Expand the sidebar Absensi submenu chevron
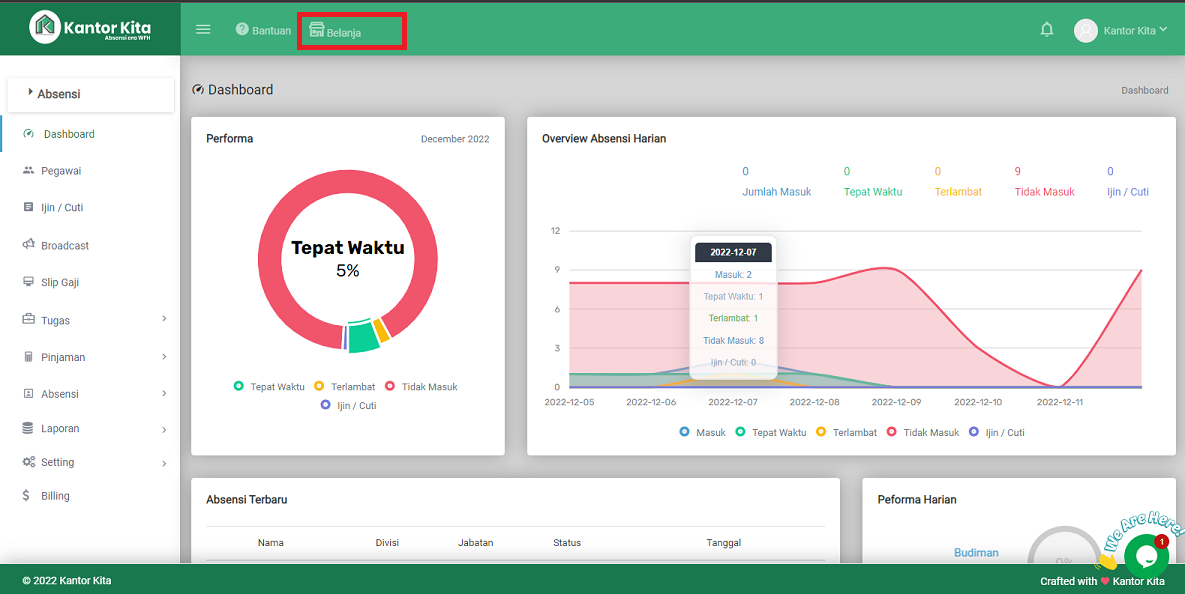This screenshot has height=594, width=1185. pyautogui.click(x=164, y=394)
